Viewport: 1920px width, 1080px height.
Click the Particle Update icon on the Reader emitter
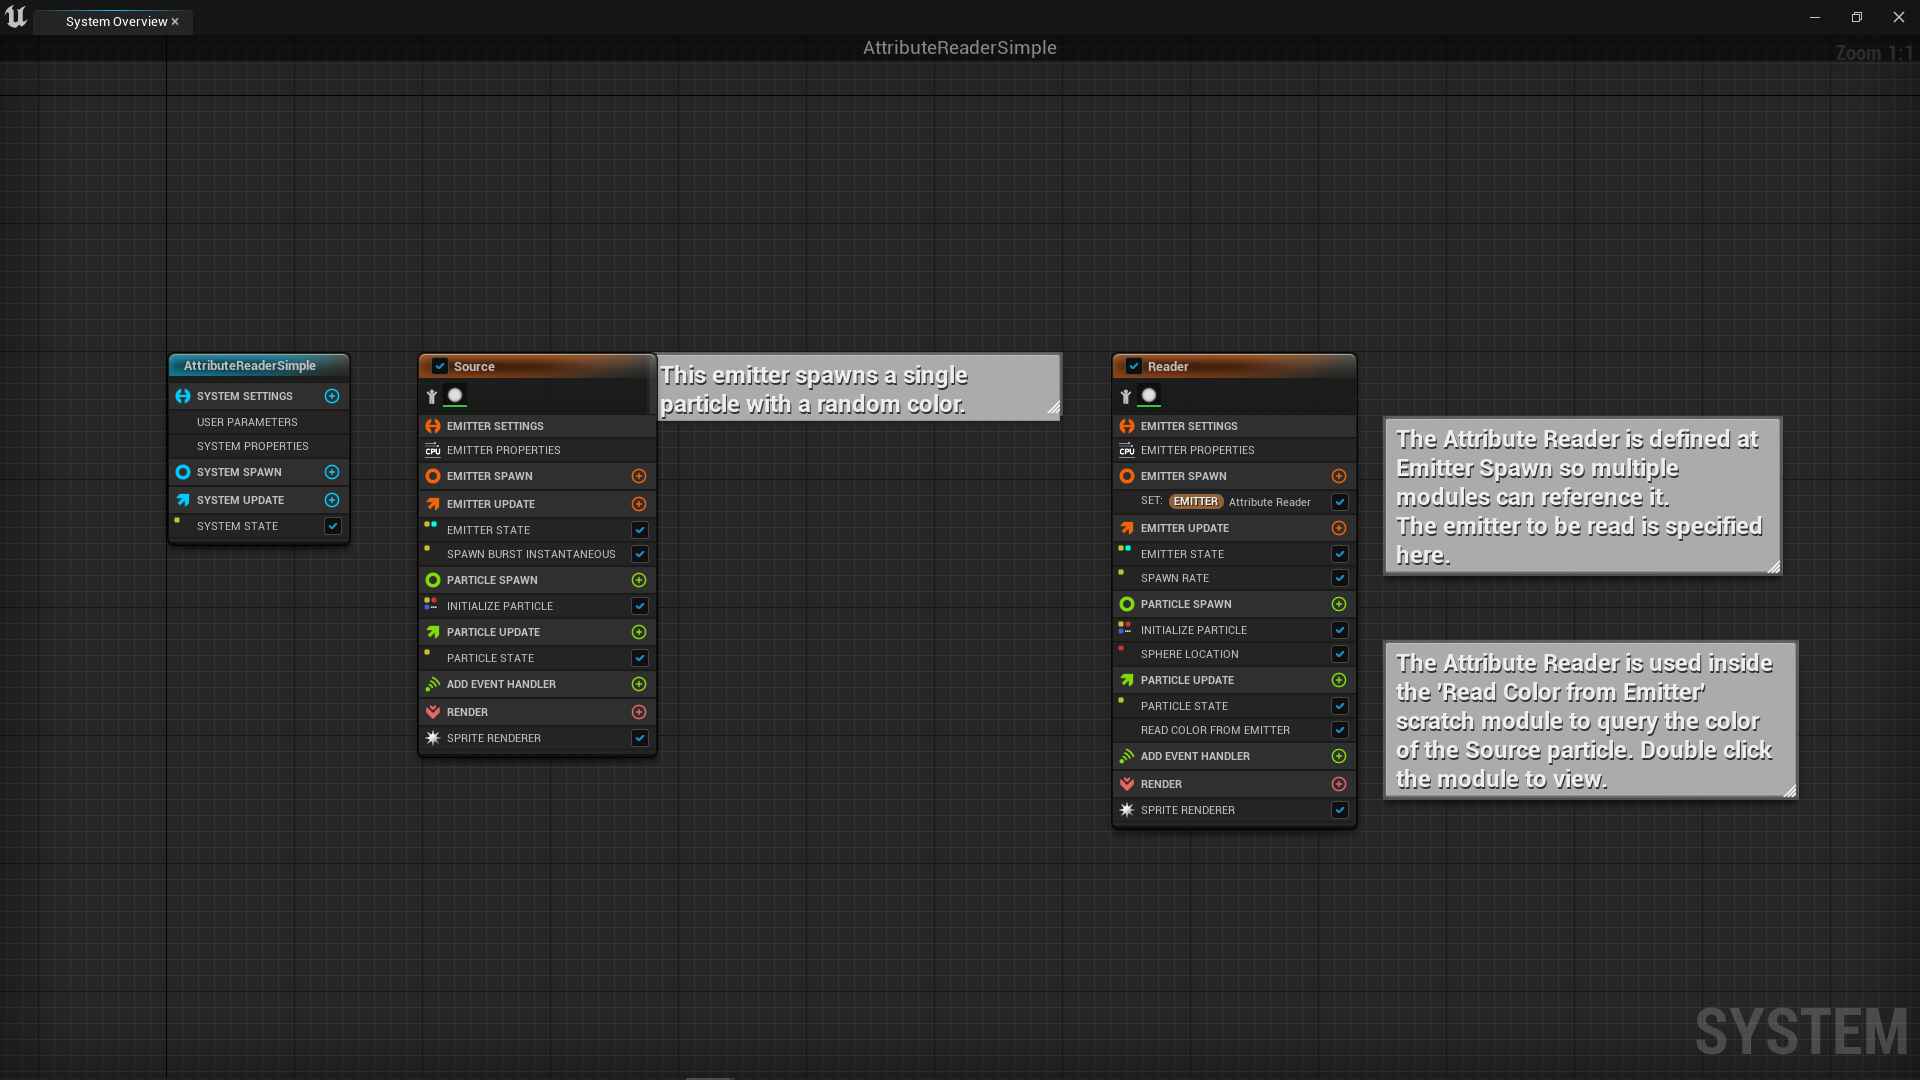(x=1127, y=680)
